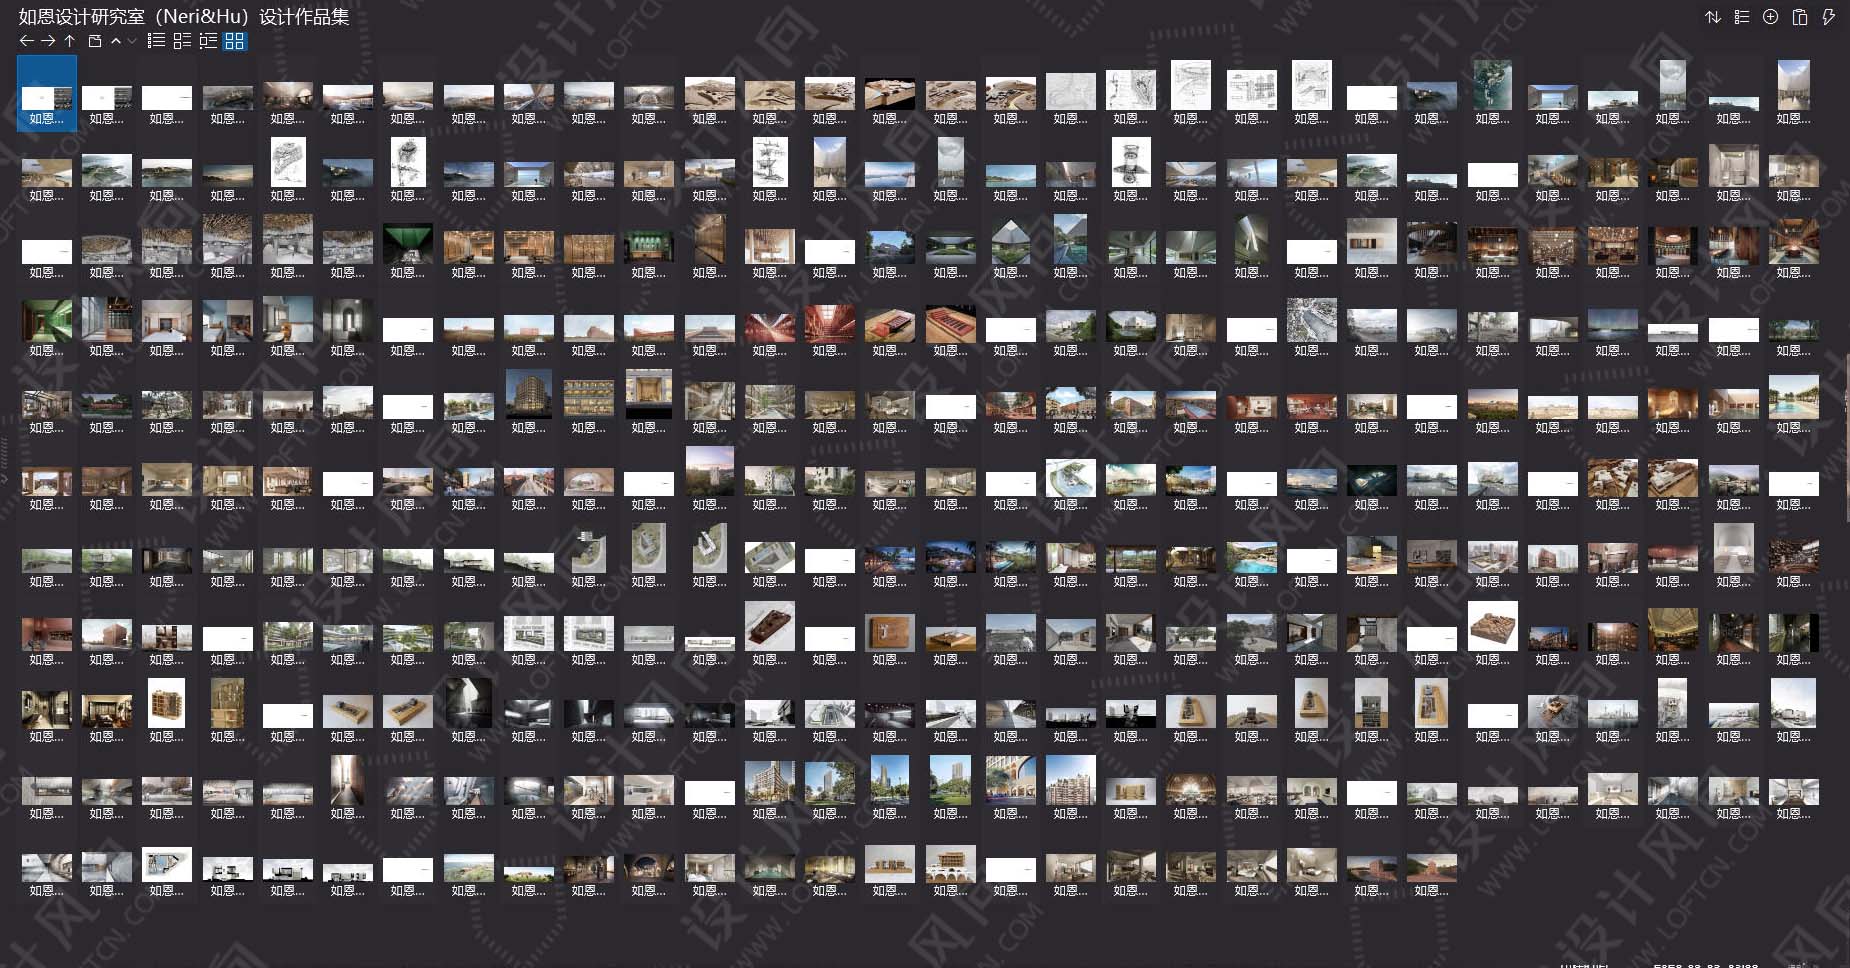
Task: Click the up chevron in the navigation toolbar
Action: (x=116, y=41)
